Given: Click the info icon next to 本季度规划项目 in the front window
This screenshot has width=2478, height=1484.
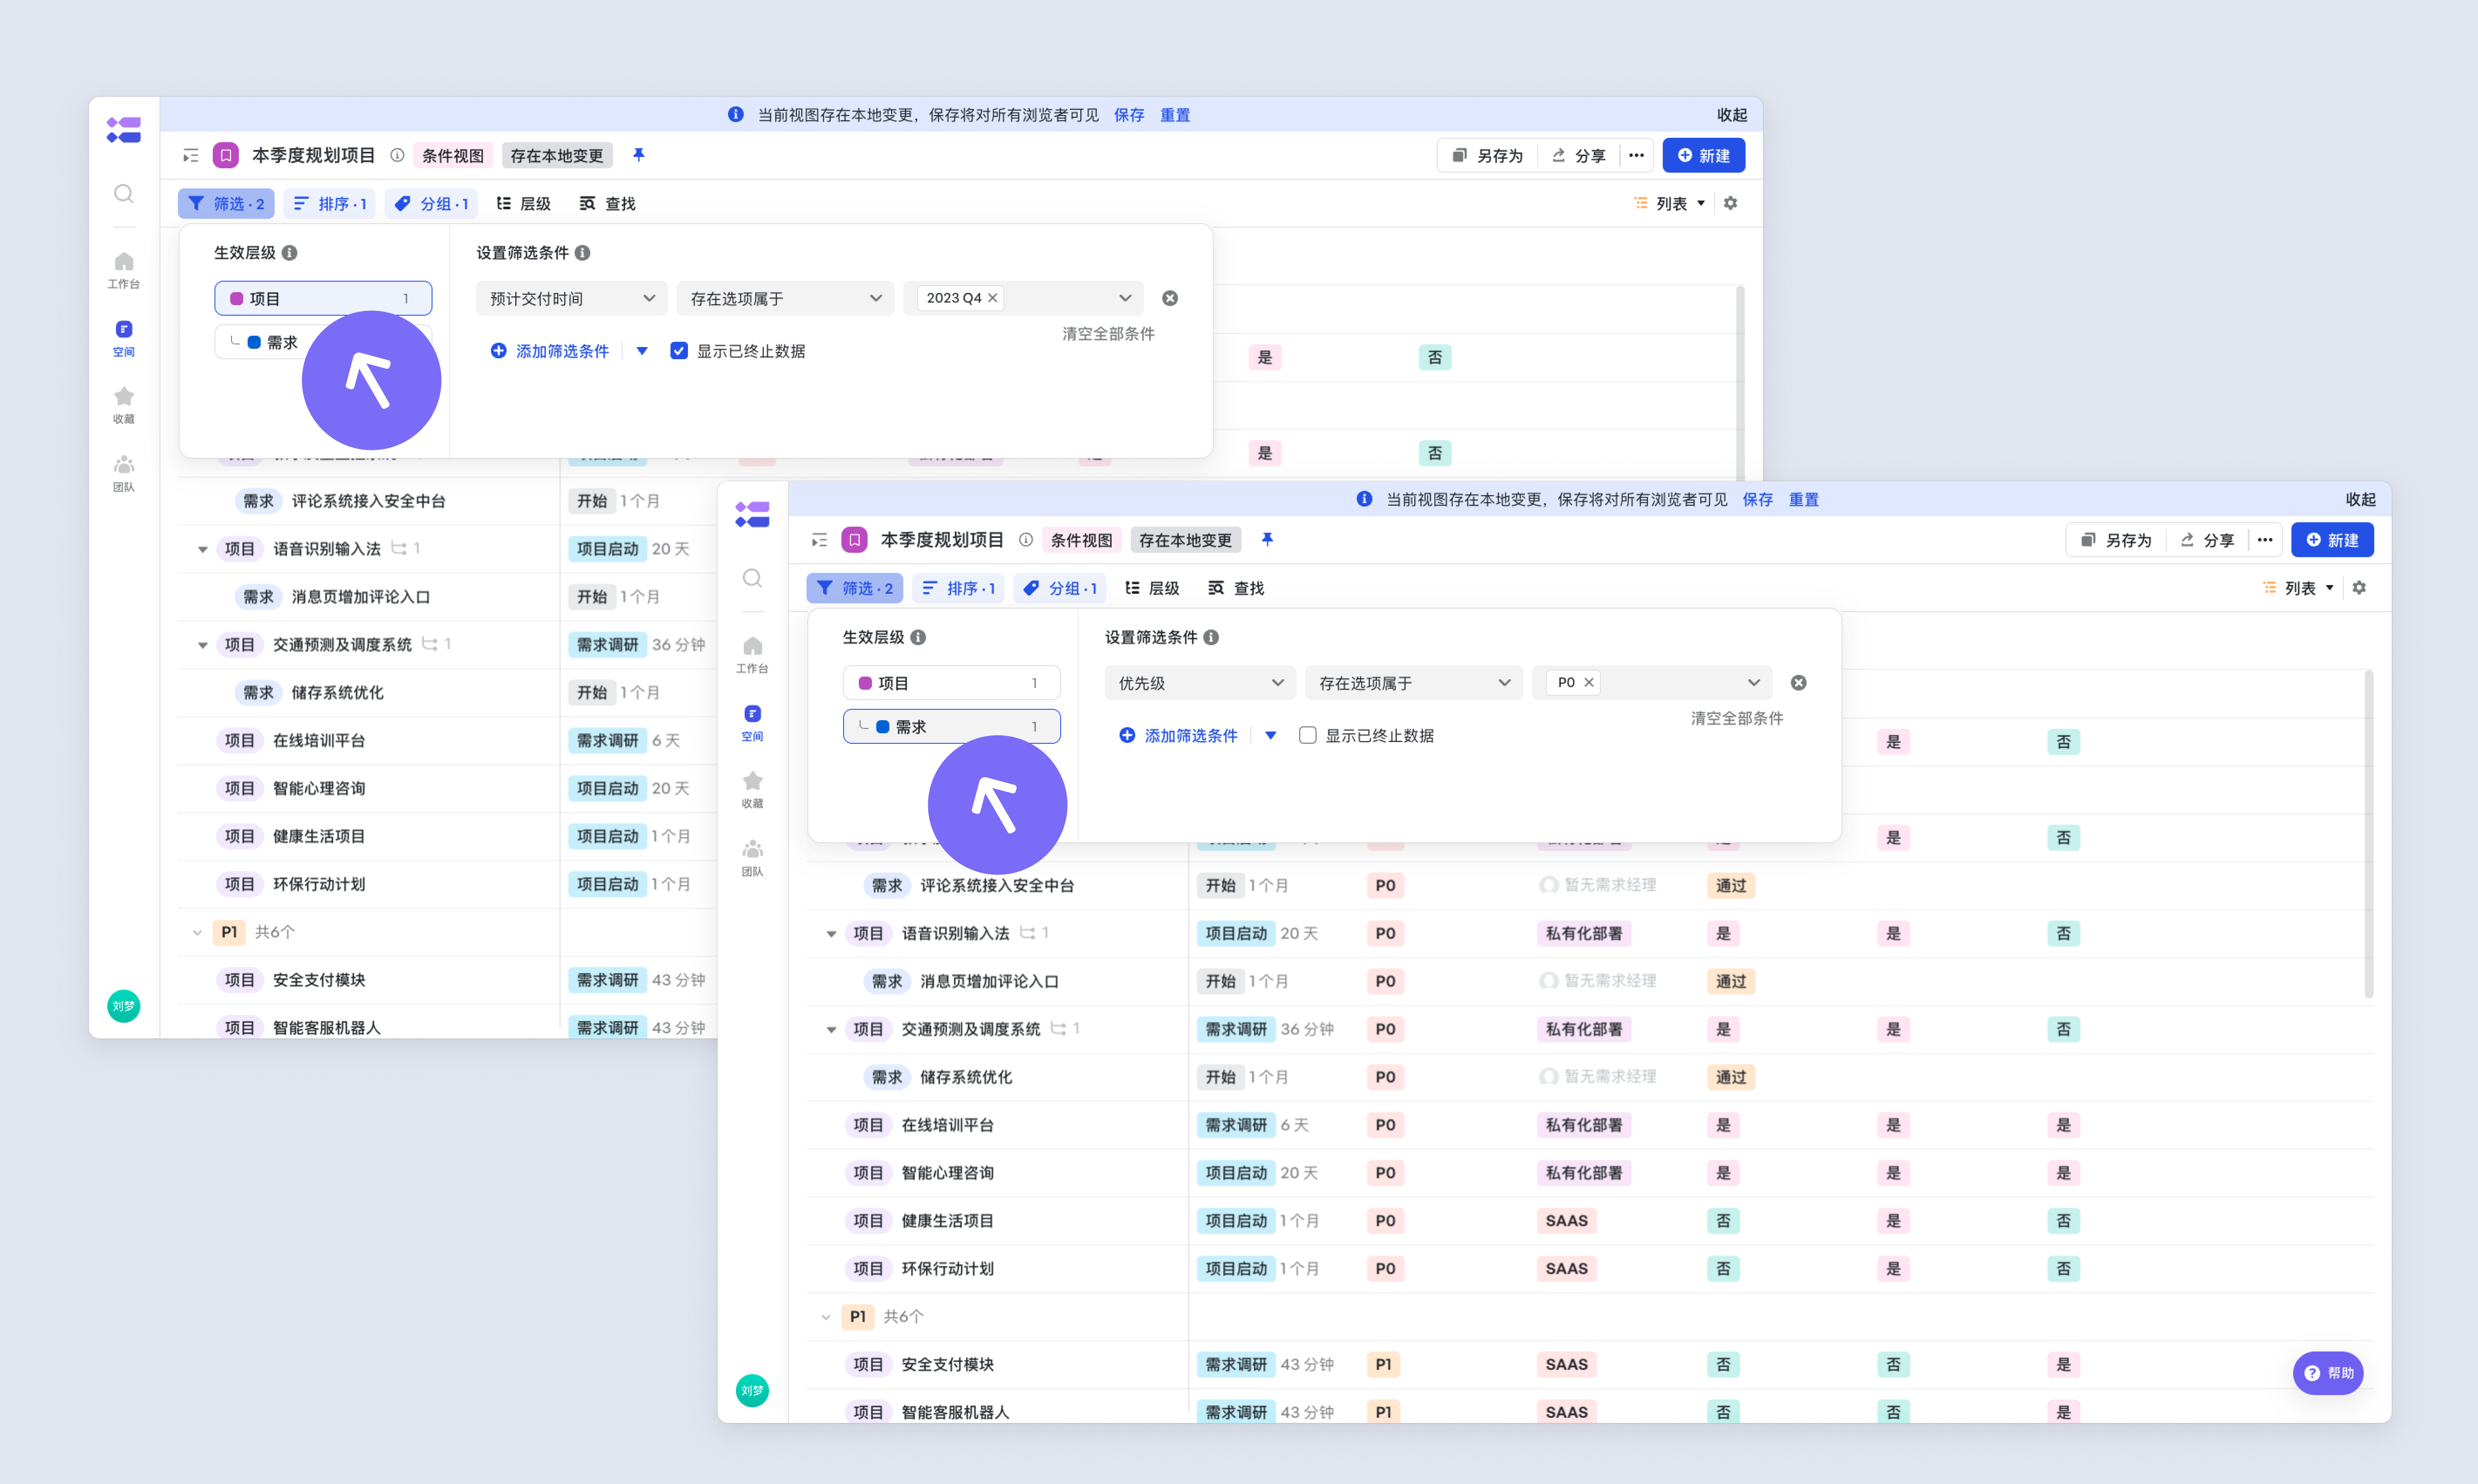Looking at the screenshot, I should pos(1026,540).
